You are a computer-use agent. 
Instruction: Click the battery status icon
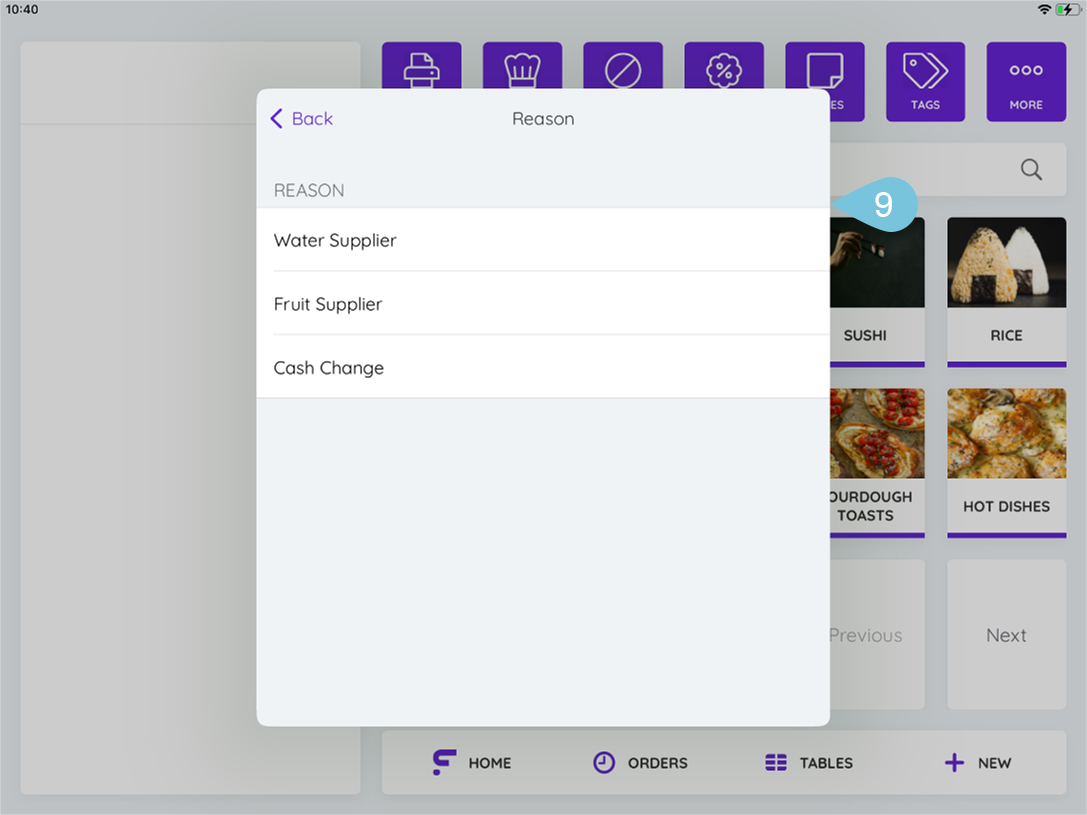pos(1067,9)
